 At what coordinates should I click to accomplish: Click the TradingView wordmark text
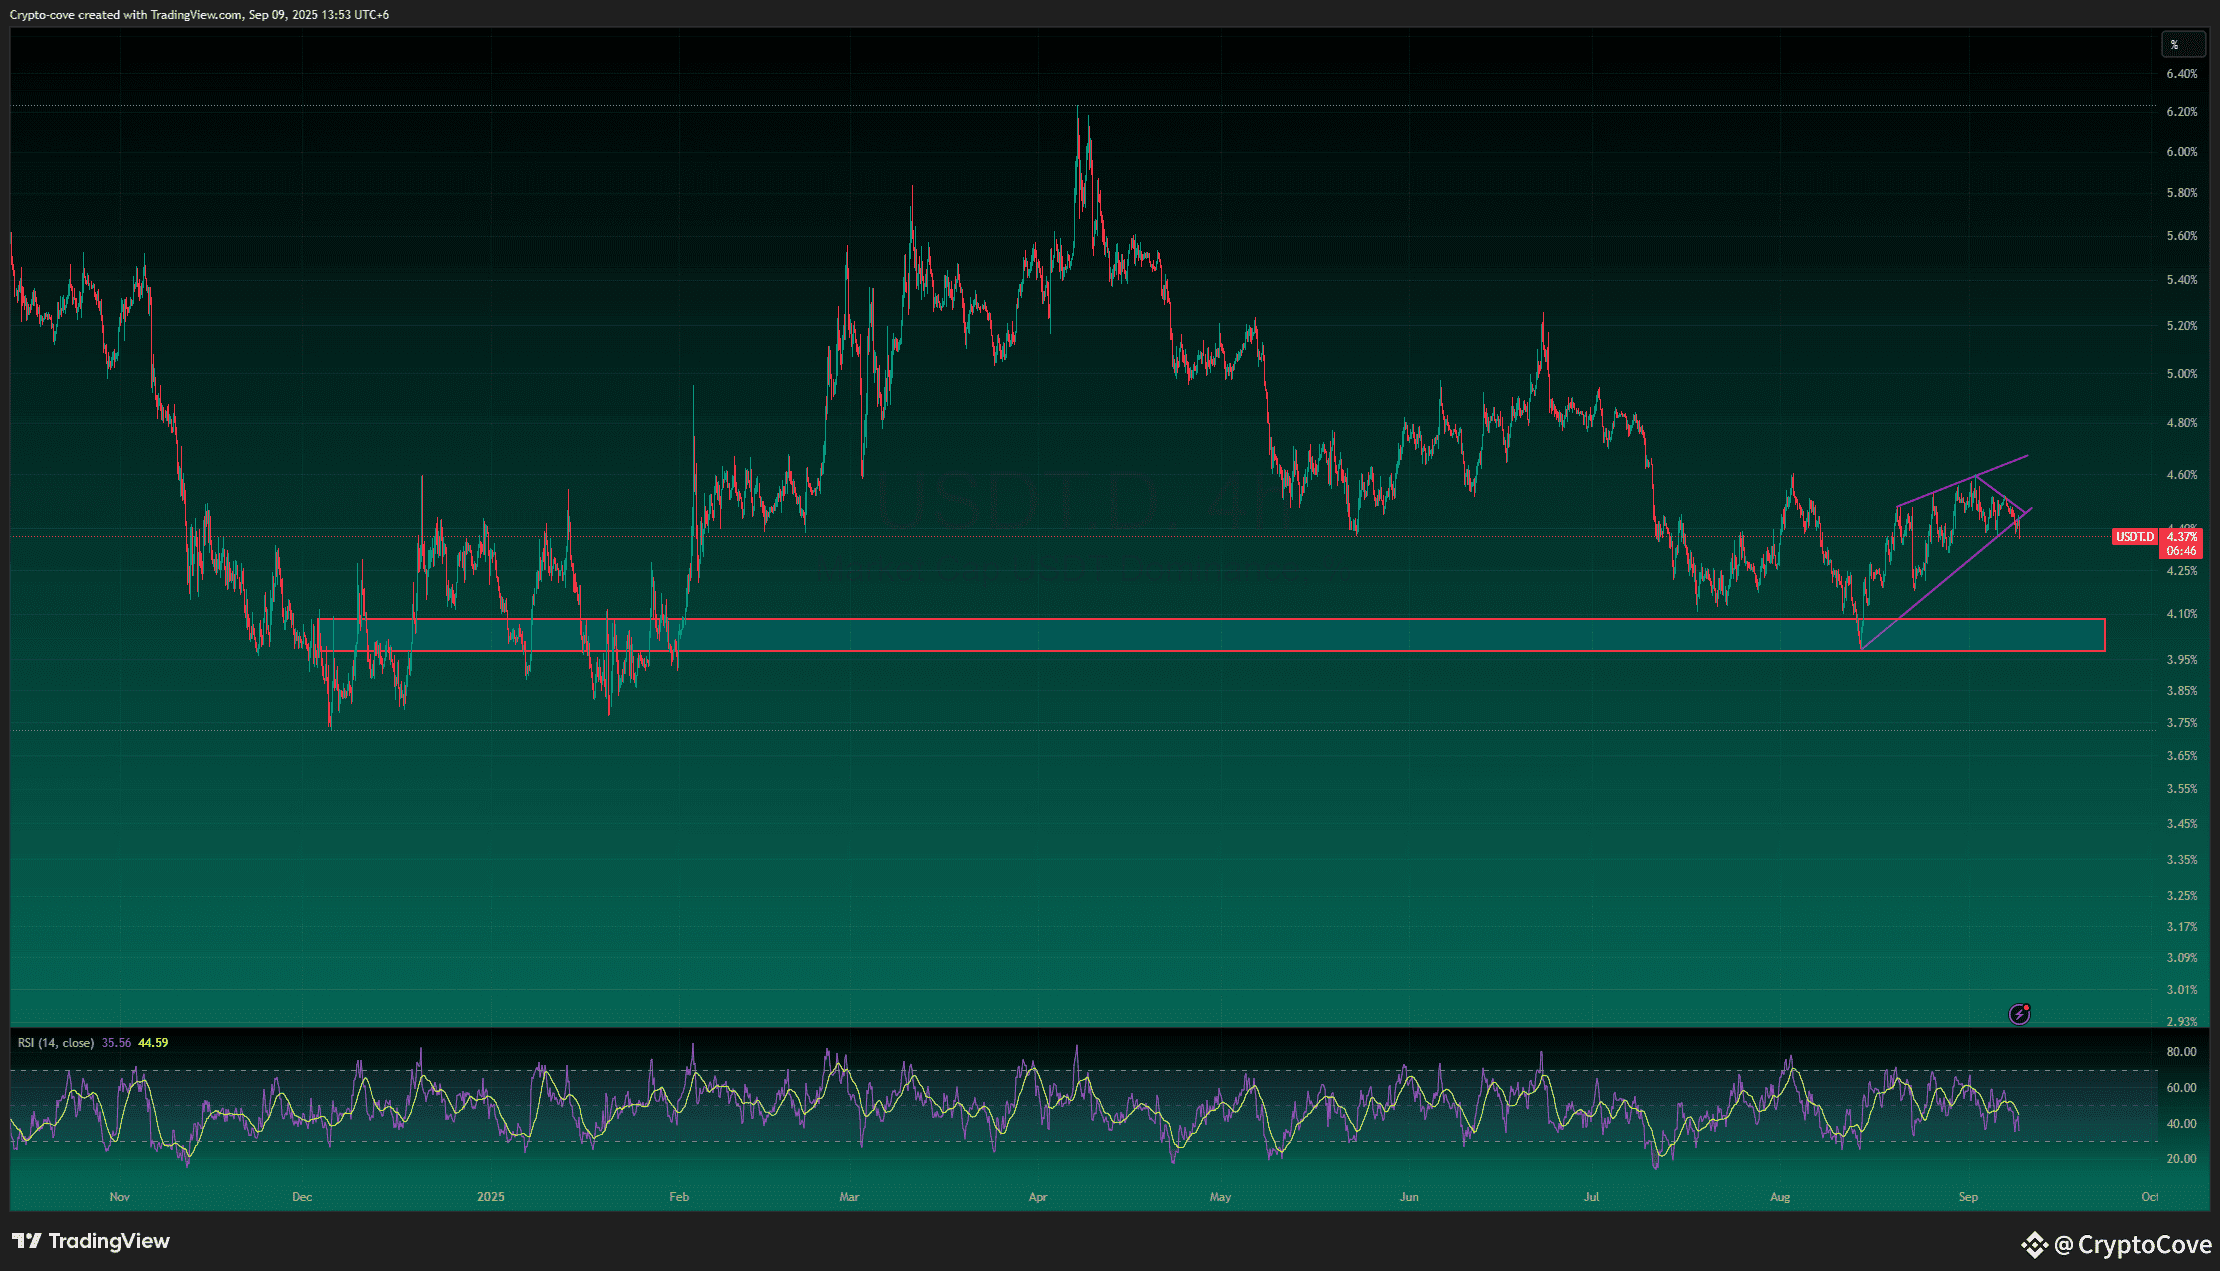[x=109, y=1241]
